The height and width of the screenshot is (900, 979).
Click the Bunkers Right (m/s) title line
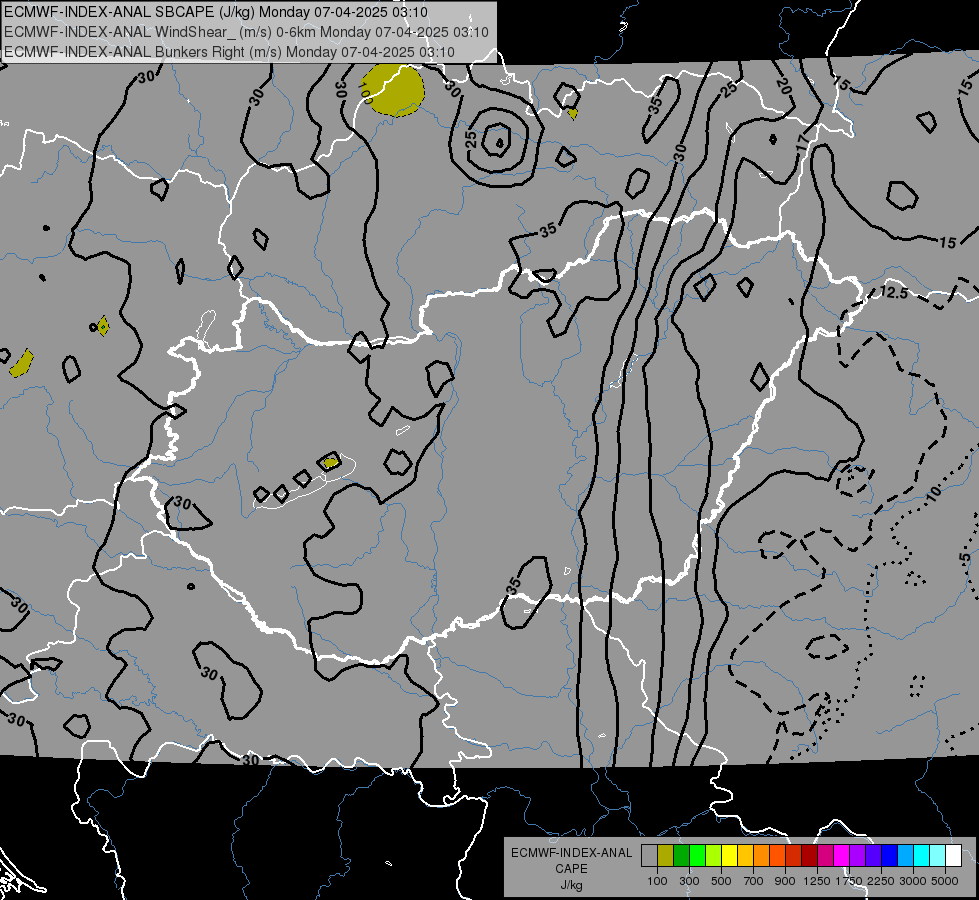229,52
